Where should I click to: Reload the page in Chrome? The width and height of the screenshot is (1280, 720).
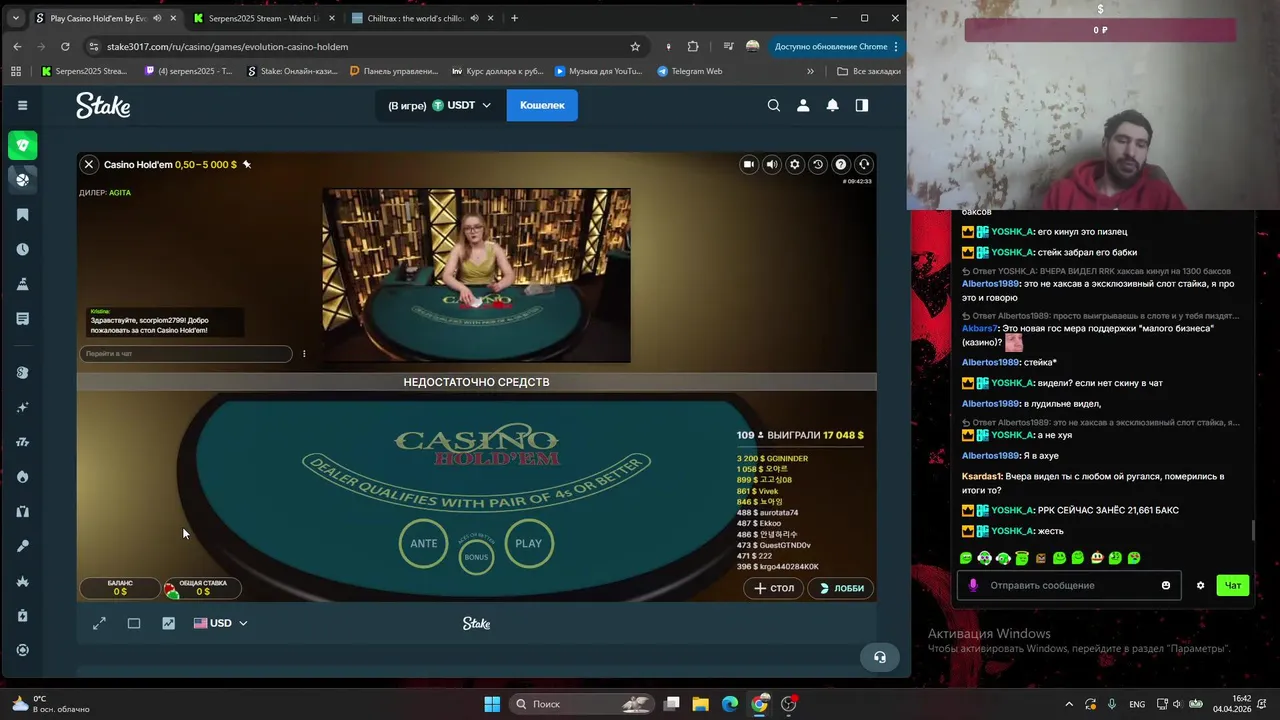click(65, 46)
